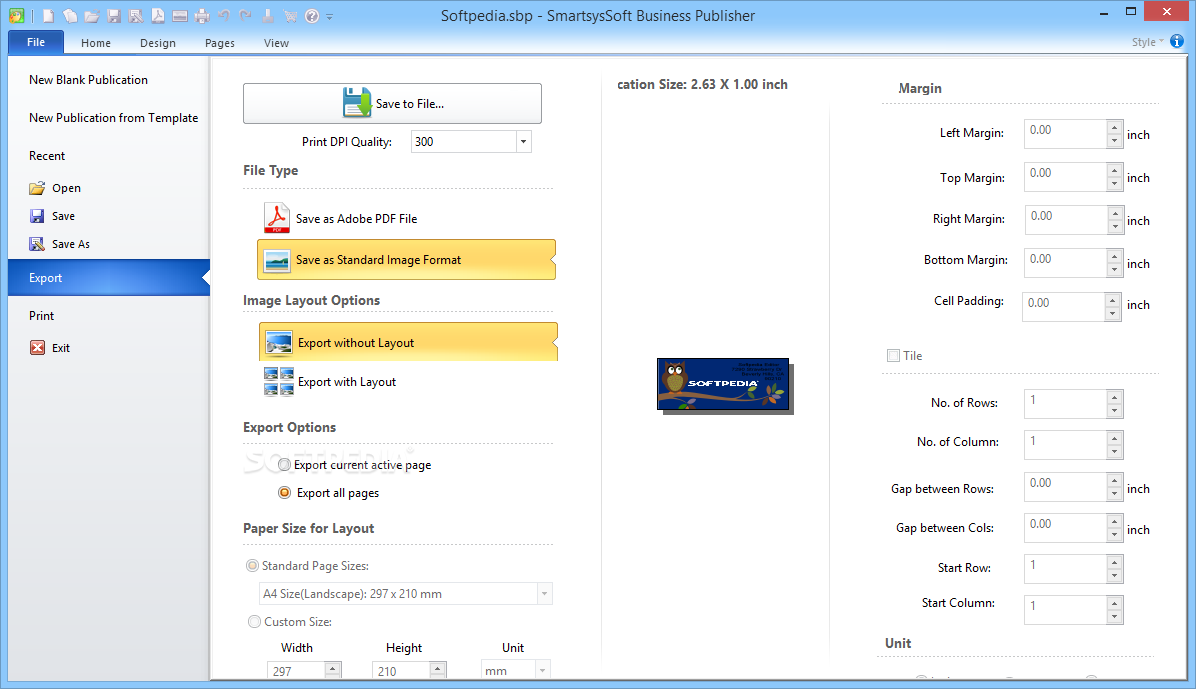Screen dimensions: 1196x689
Task: Click the Save As icon in File sidebar
Action: click(37, 244)
